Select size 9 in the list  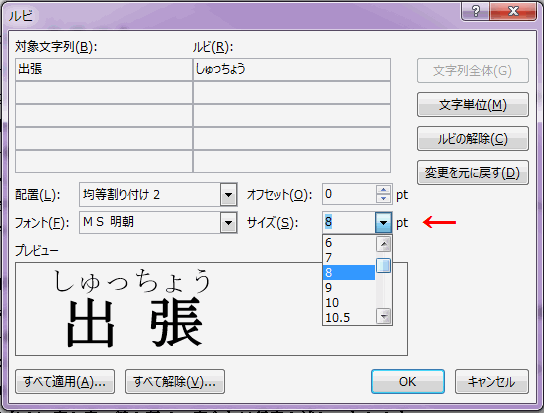point(349,287)
